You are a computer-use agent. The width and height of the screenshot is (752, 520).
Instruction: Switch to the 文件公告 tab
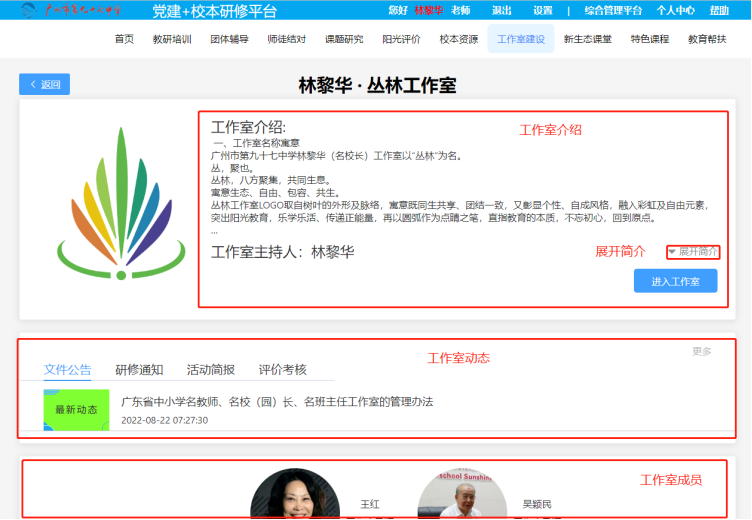[x=67, y=369]
